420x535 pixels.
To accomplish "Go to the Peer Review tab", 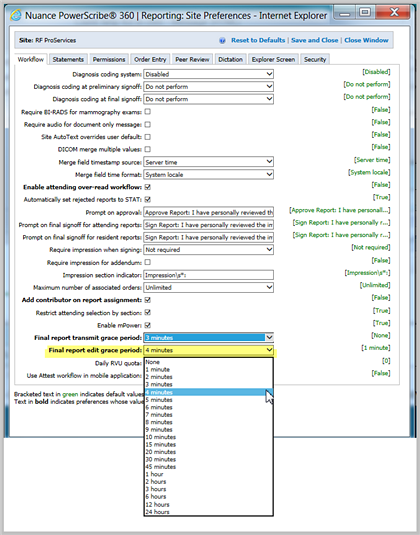I will click(192, 59).
